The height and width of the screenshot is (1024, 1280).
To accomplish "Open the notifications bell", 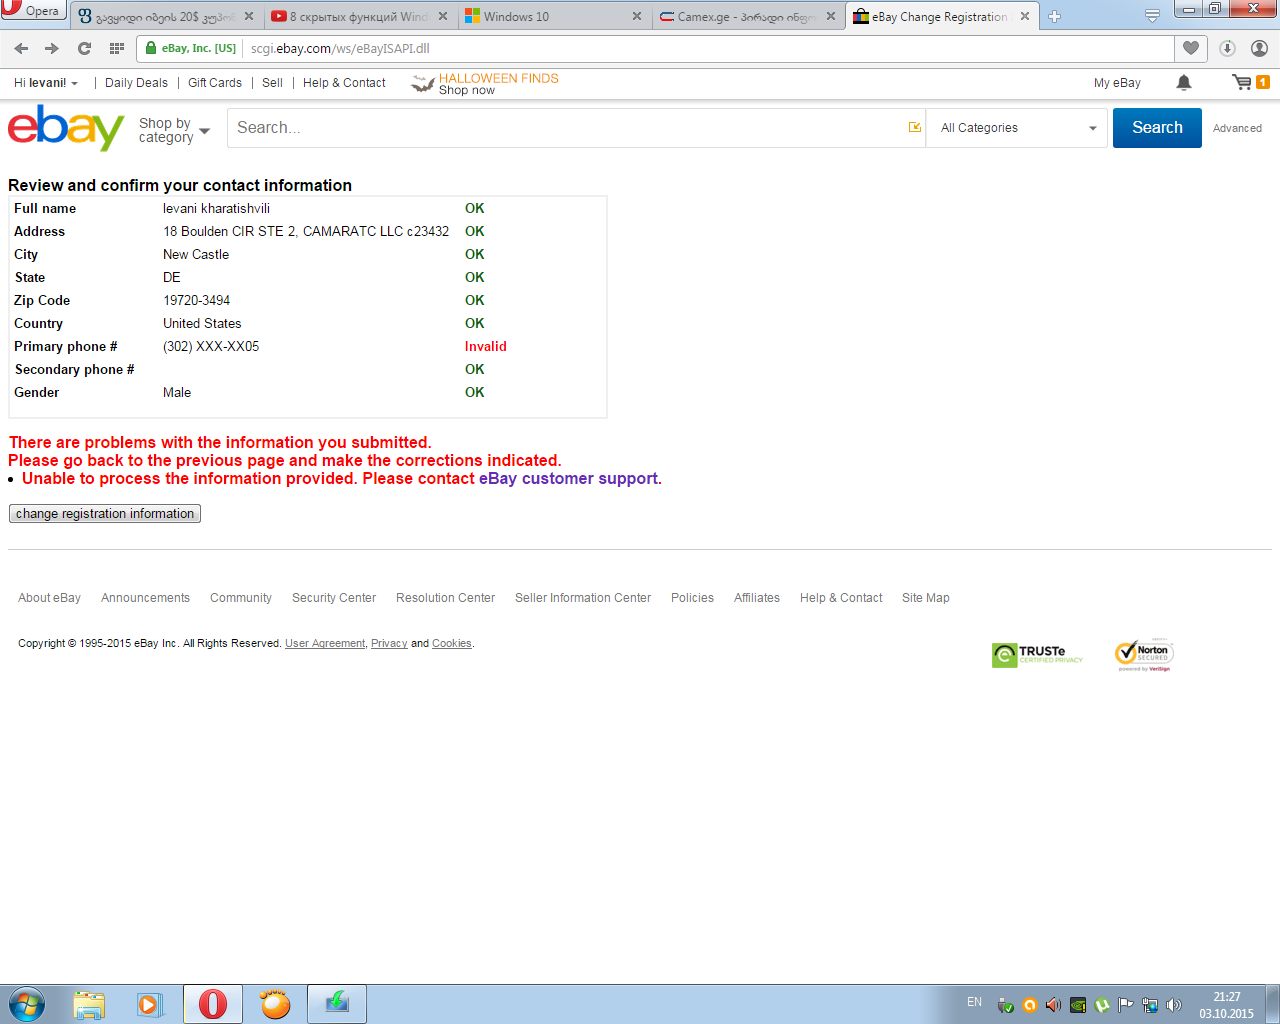I will [1184, 83].
